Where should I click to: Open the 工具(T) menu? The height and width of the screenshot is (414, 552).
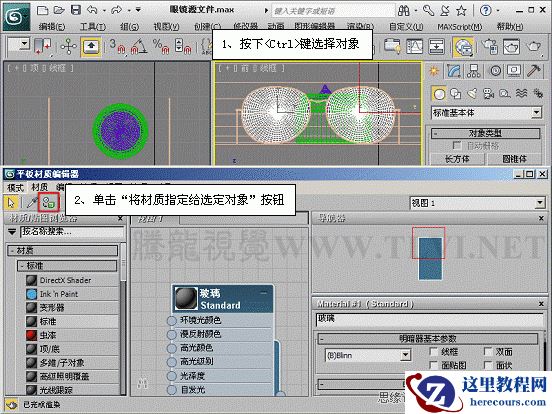93,26
